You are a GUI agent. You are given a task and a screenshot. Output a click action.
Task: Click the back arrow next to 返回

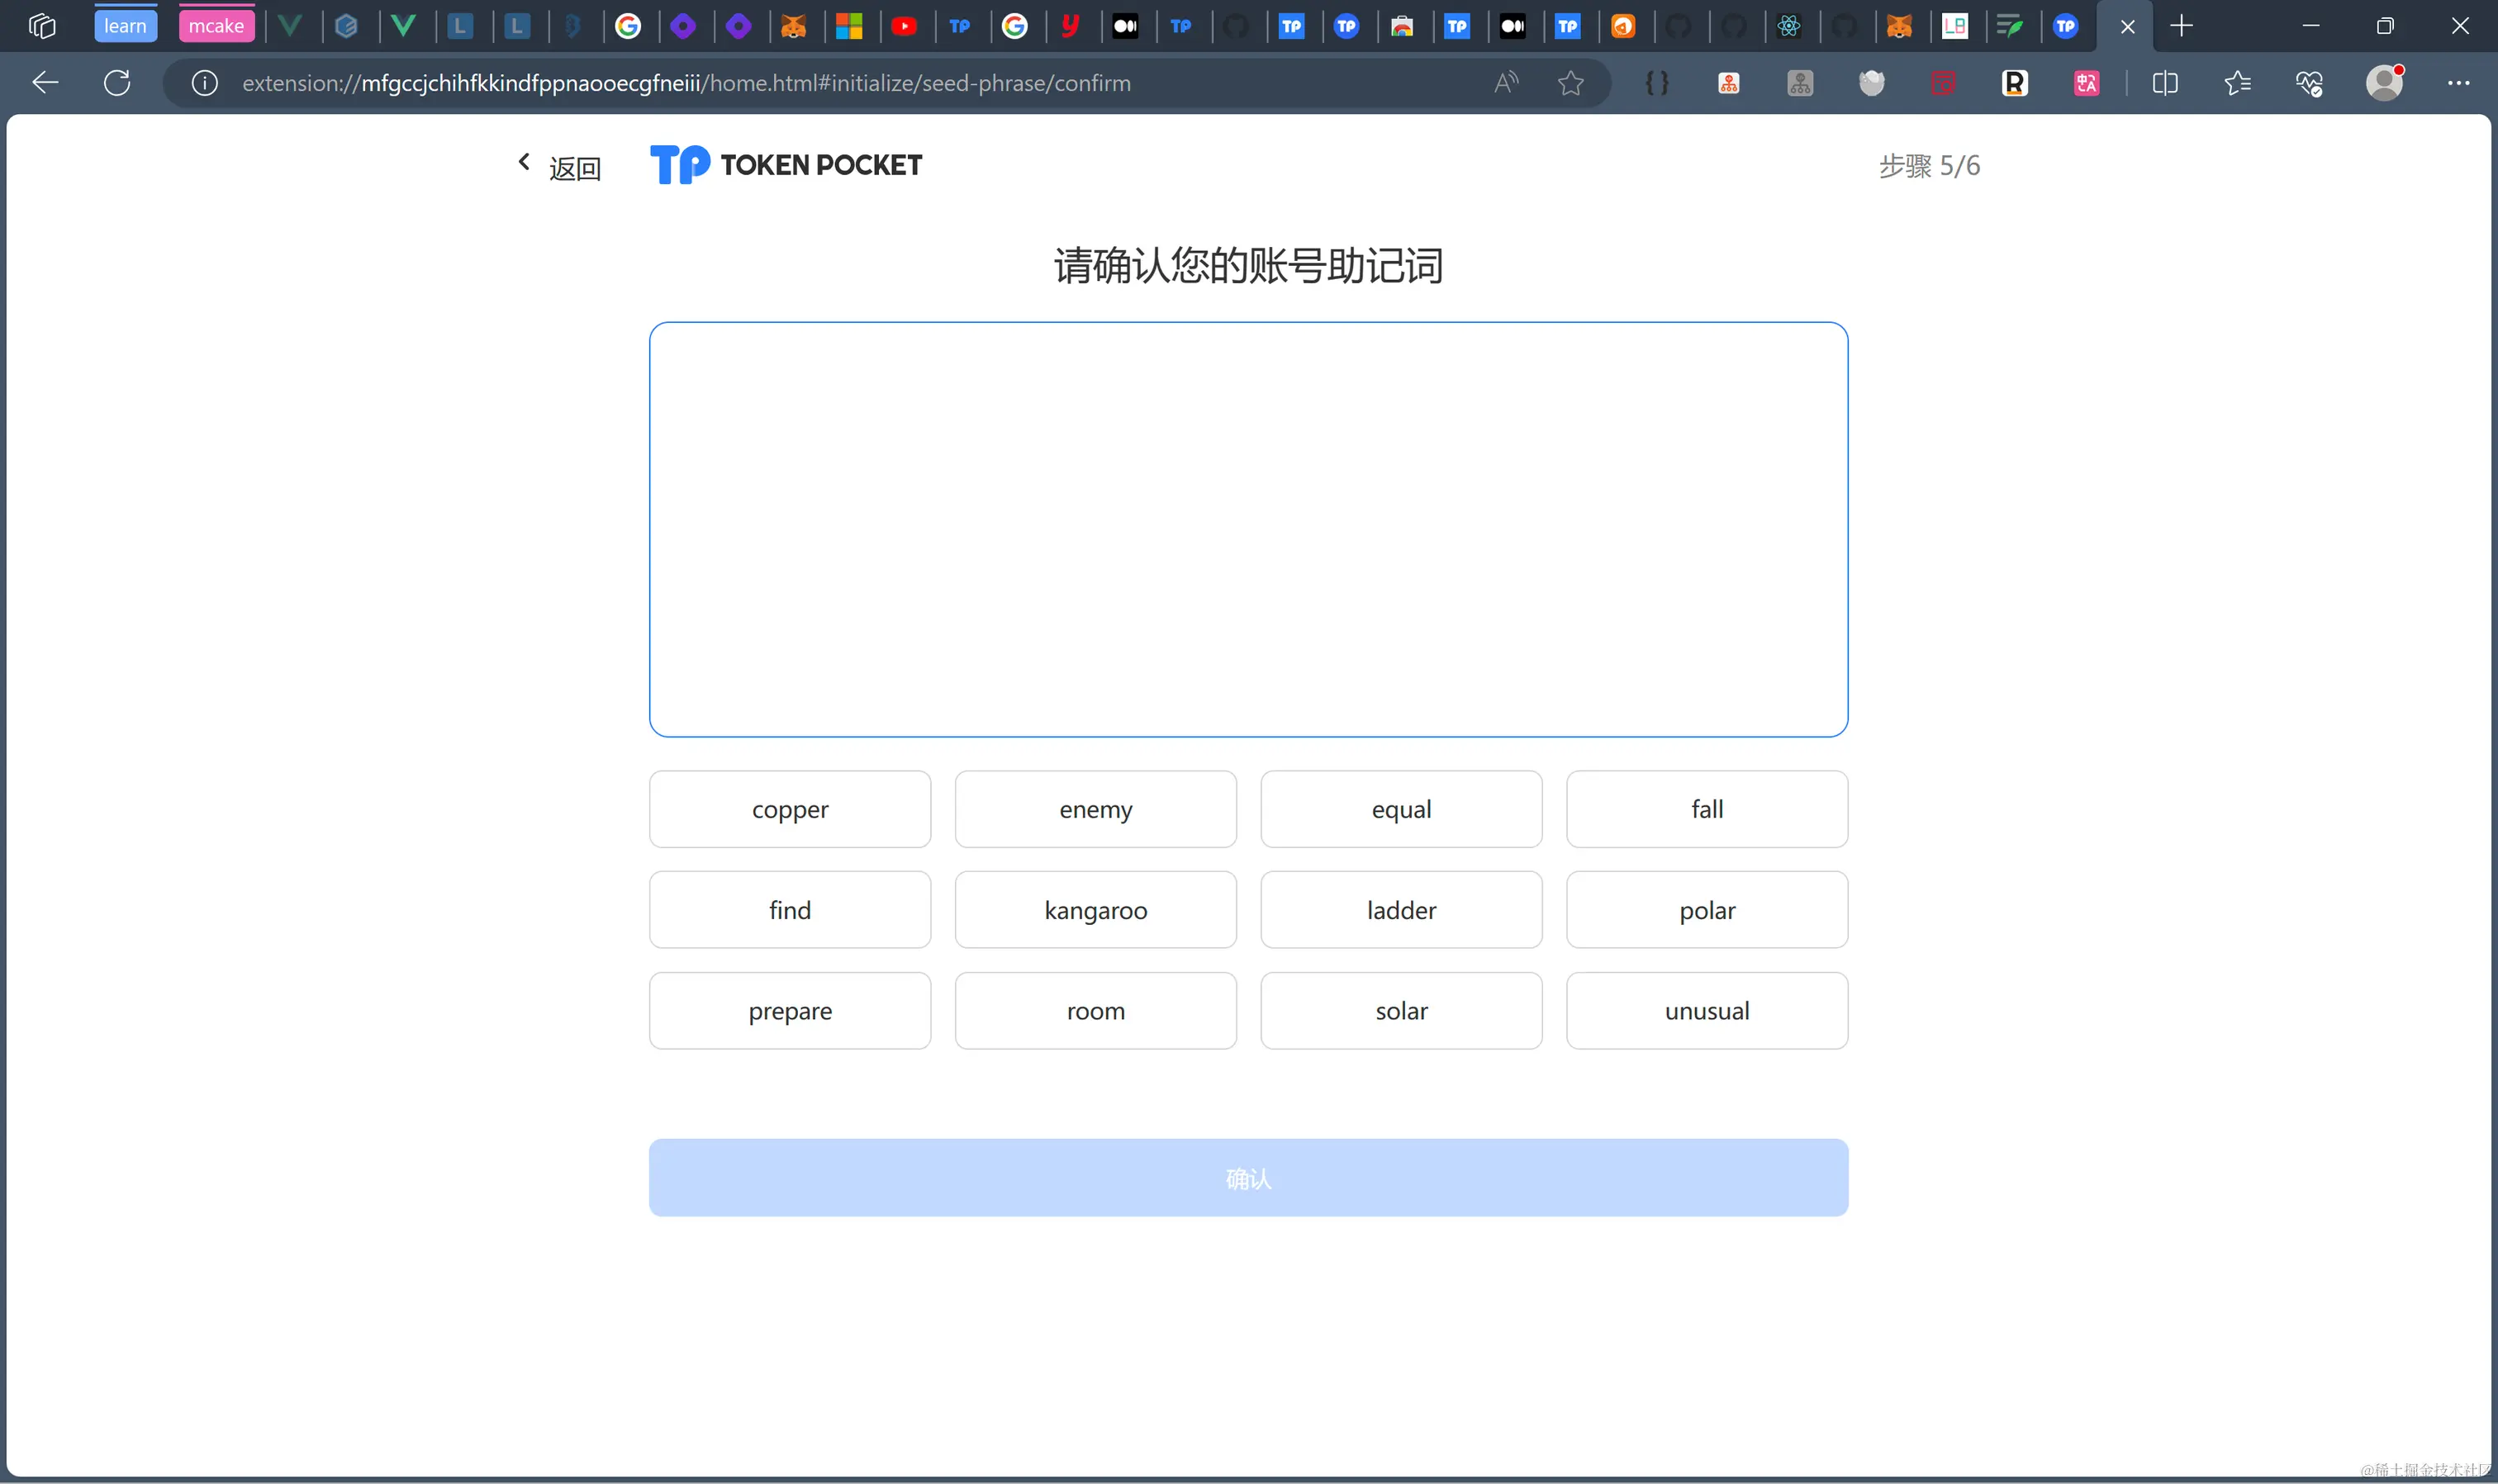pyautogui.click(x=524, y=162)
